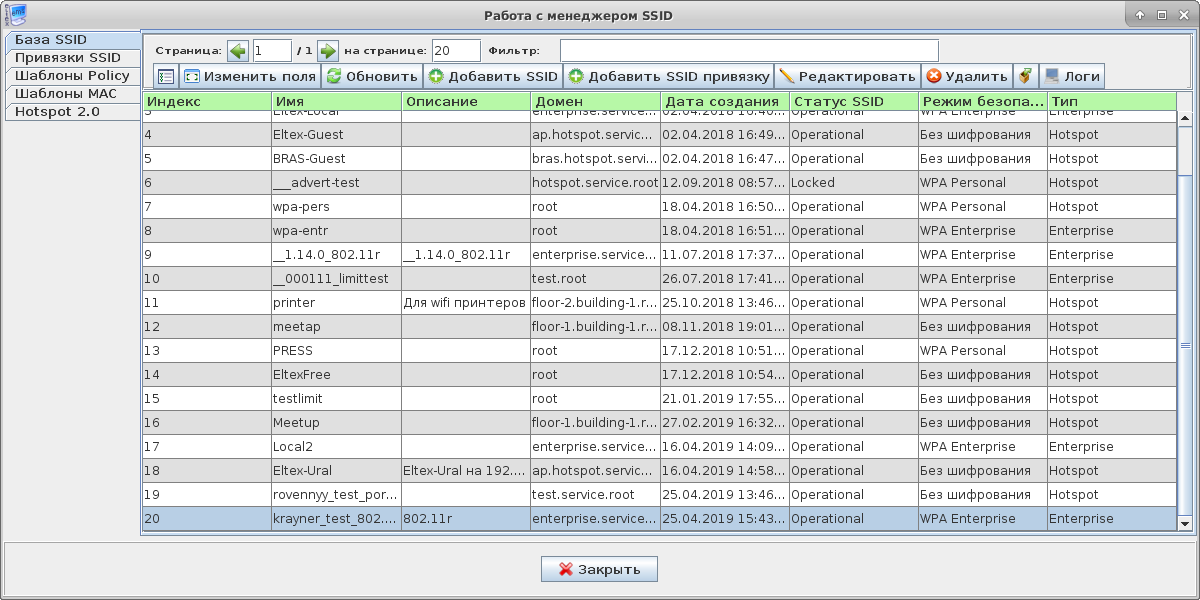Maximize the Работа с менеджером SSID window
1200x600 pixels.
pos(1162,15)
